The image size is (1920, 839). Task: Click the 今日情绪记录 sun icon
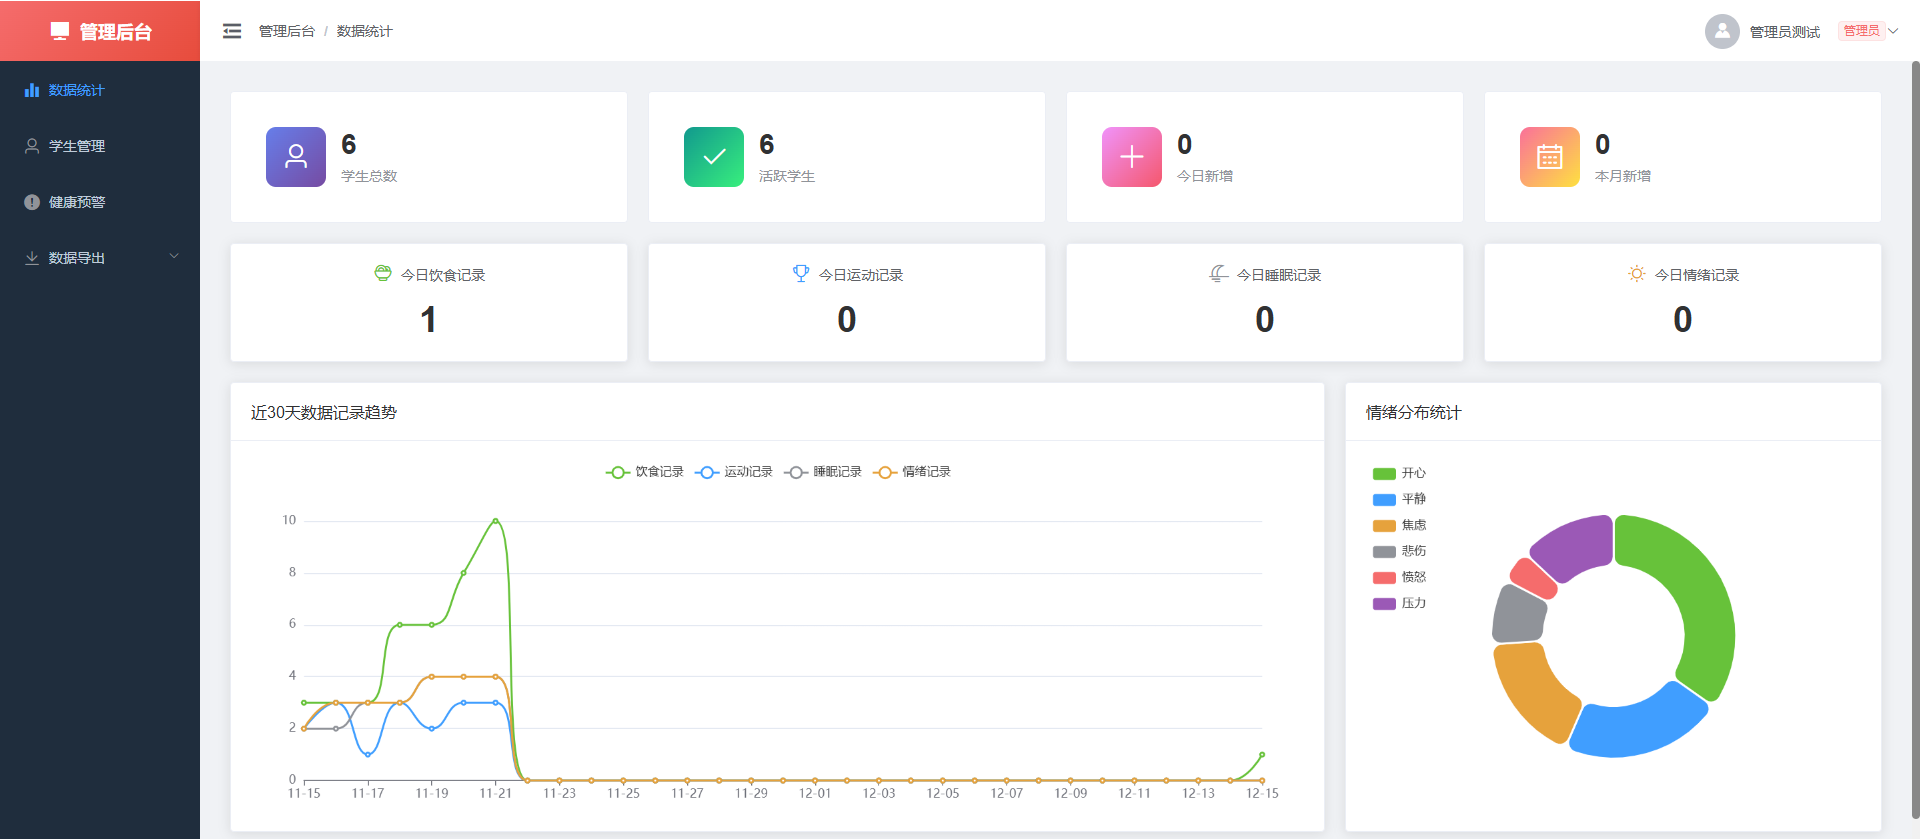click(x=1637, y=273)
